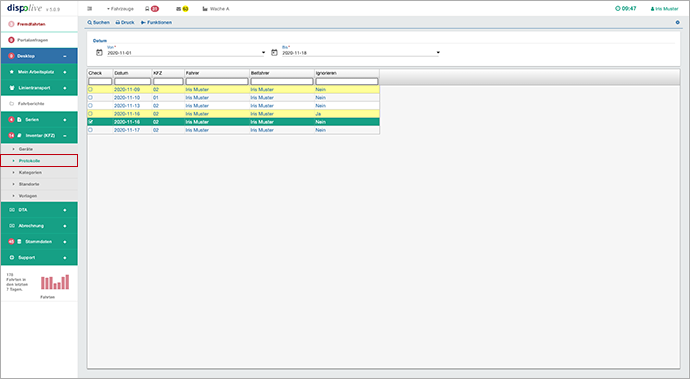Click the Datum column filter field
The height and width of the screenshot is (379, 690).
[132, 81]
